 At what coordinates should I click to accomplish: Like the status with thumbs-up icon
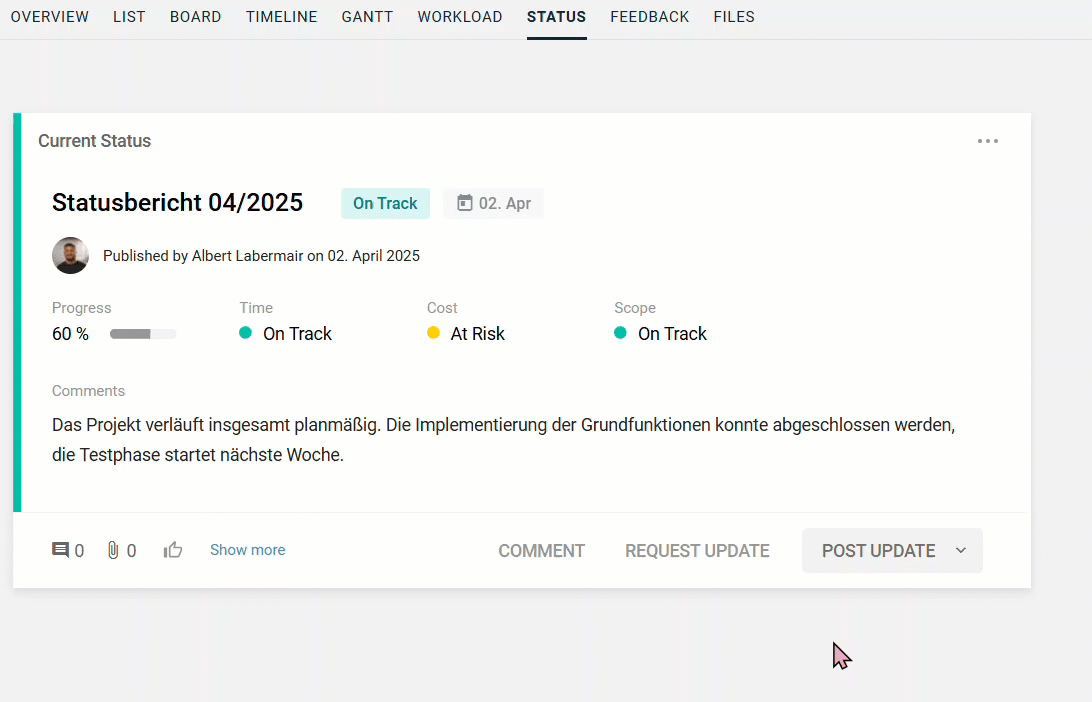(x=173, y=550)
